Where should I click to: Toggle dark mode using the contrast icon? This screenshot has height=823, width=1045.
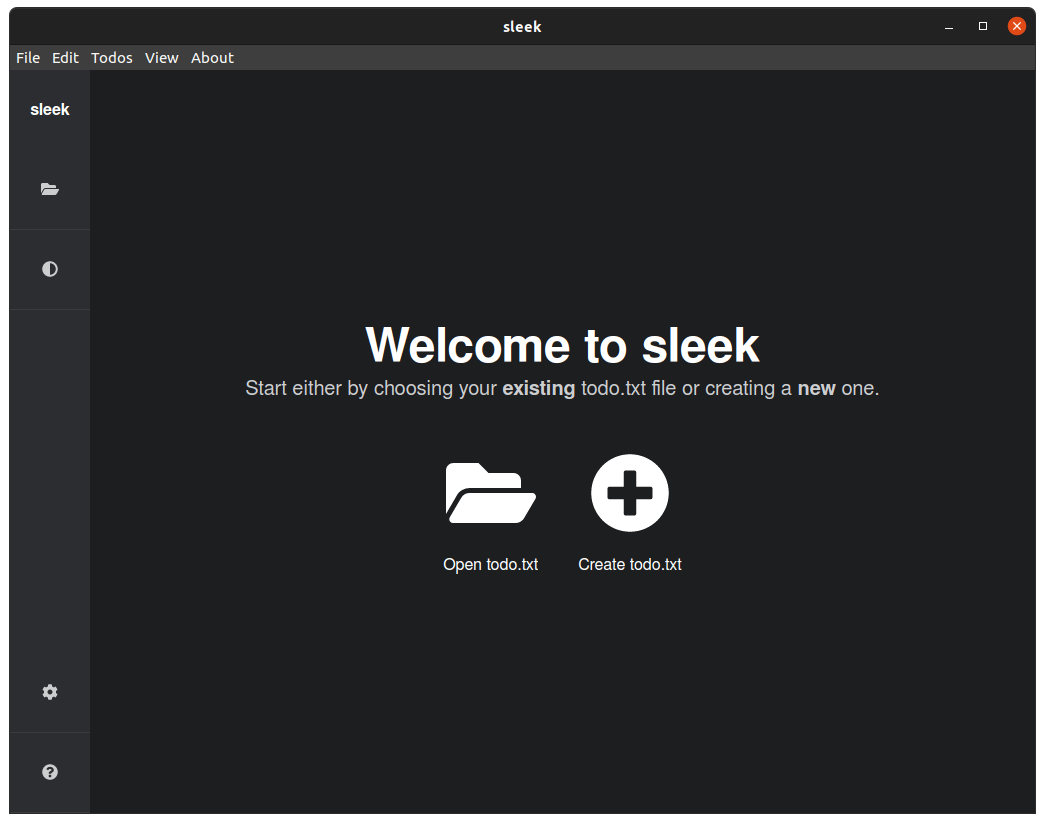coord(49,268)
